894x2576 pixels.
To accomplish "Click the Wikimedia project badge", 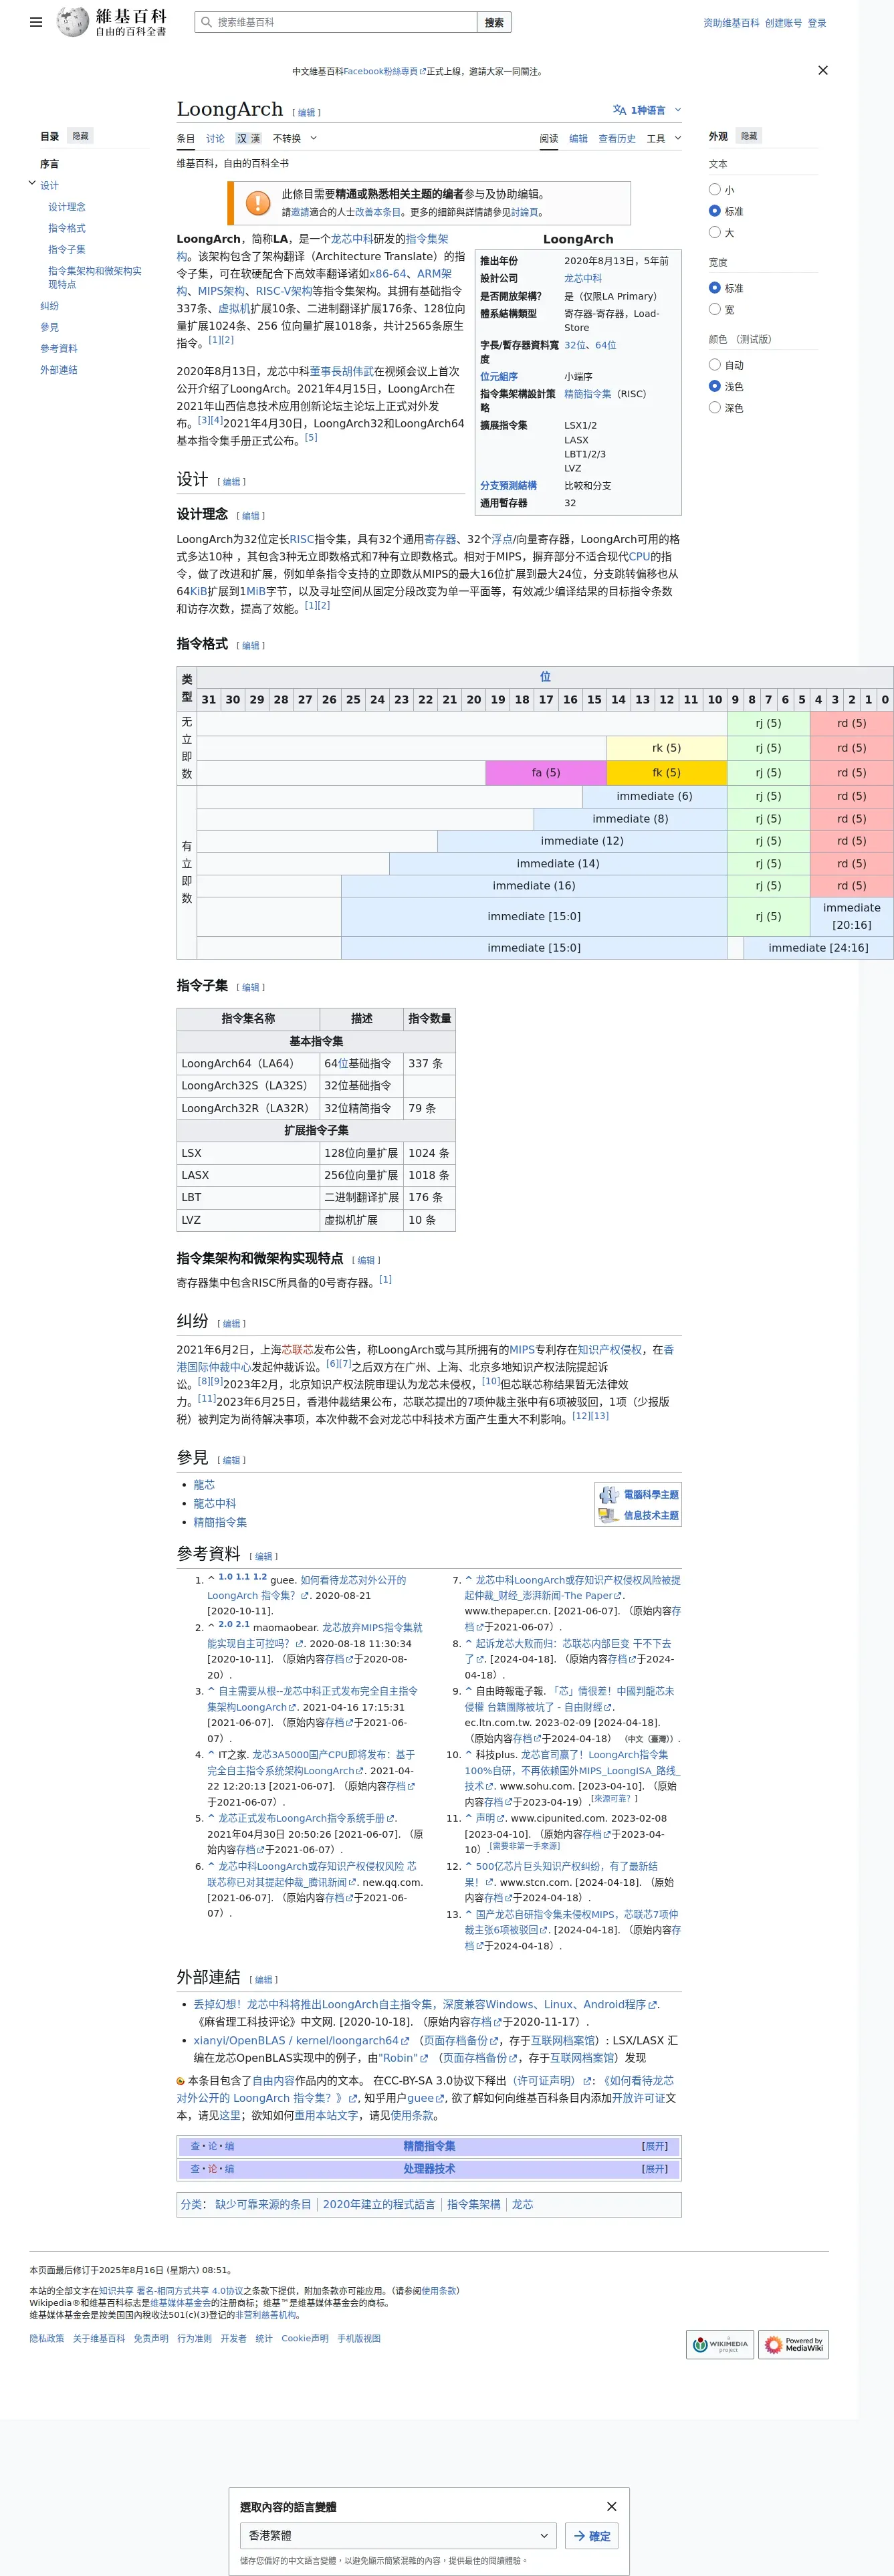I will point(720,2344).
